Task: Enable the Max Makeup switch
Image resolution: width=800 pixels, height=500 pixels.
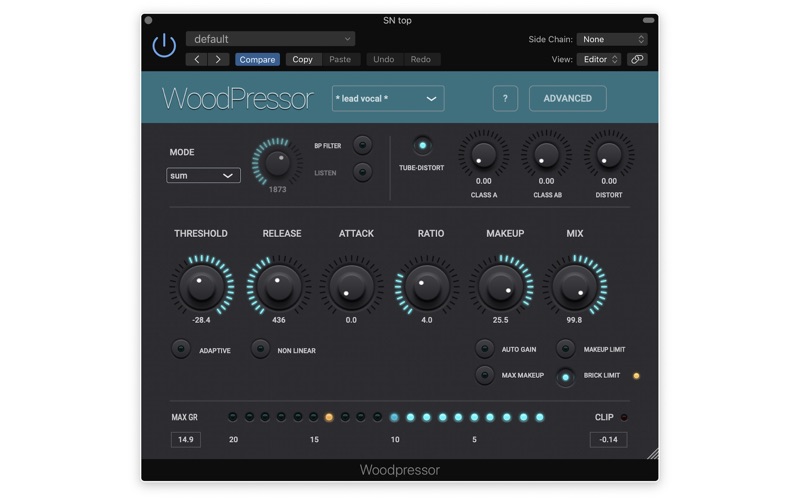Action: tap(485, 376)
